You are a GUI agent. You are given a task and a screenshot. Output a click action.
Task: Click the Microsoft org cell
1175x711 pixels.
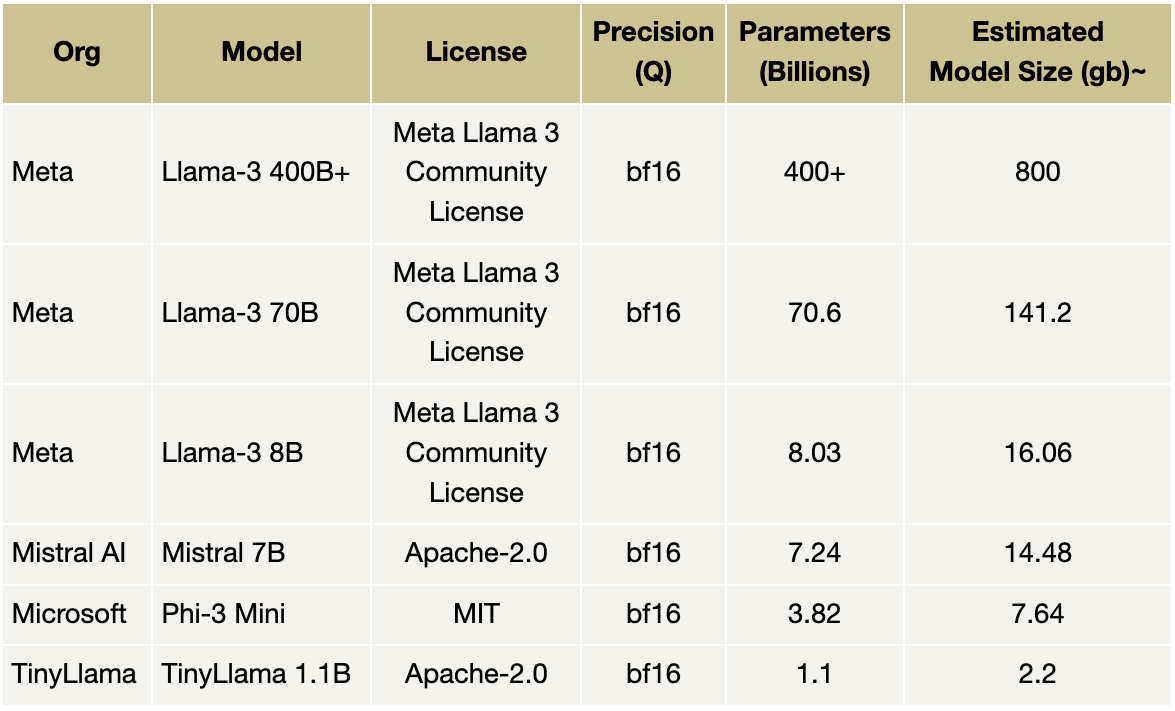(x=69, y=613)
